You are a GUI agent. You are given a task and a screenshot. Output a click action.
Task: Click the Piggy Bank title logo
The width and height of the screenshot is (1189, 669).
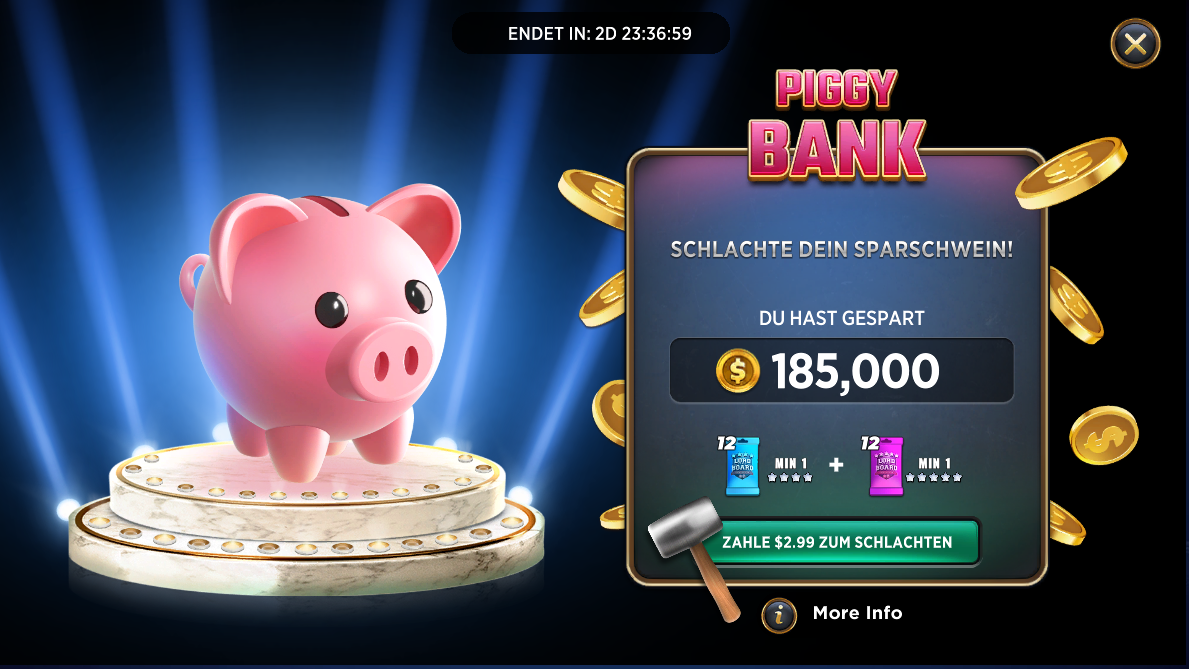837,125
